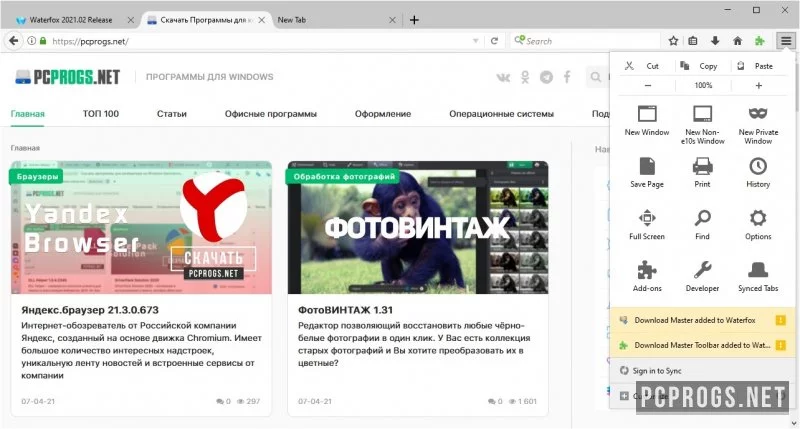Click Paste in the menu panel
This screenshot has height=429, width=800.
pyautogui.click(x=758, y=66)
